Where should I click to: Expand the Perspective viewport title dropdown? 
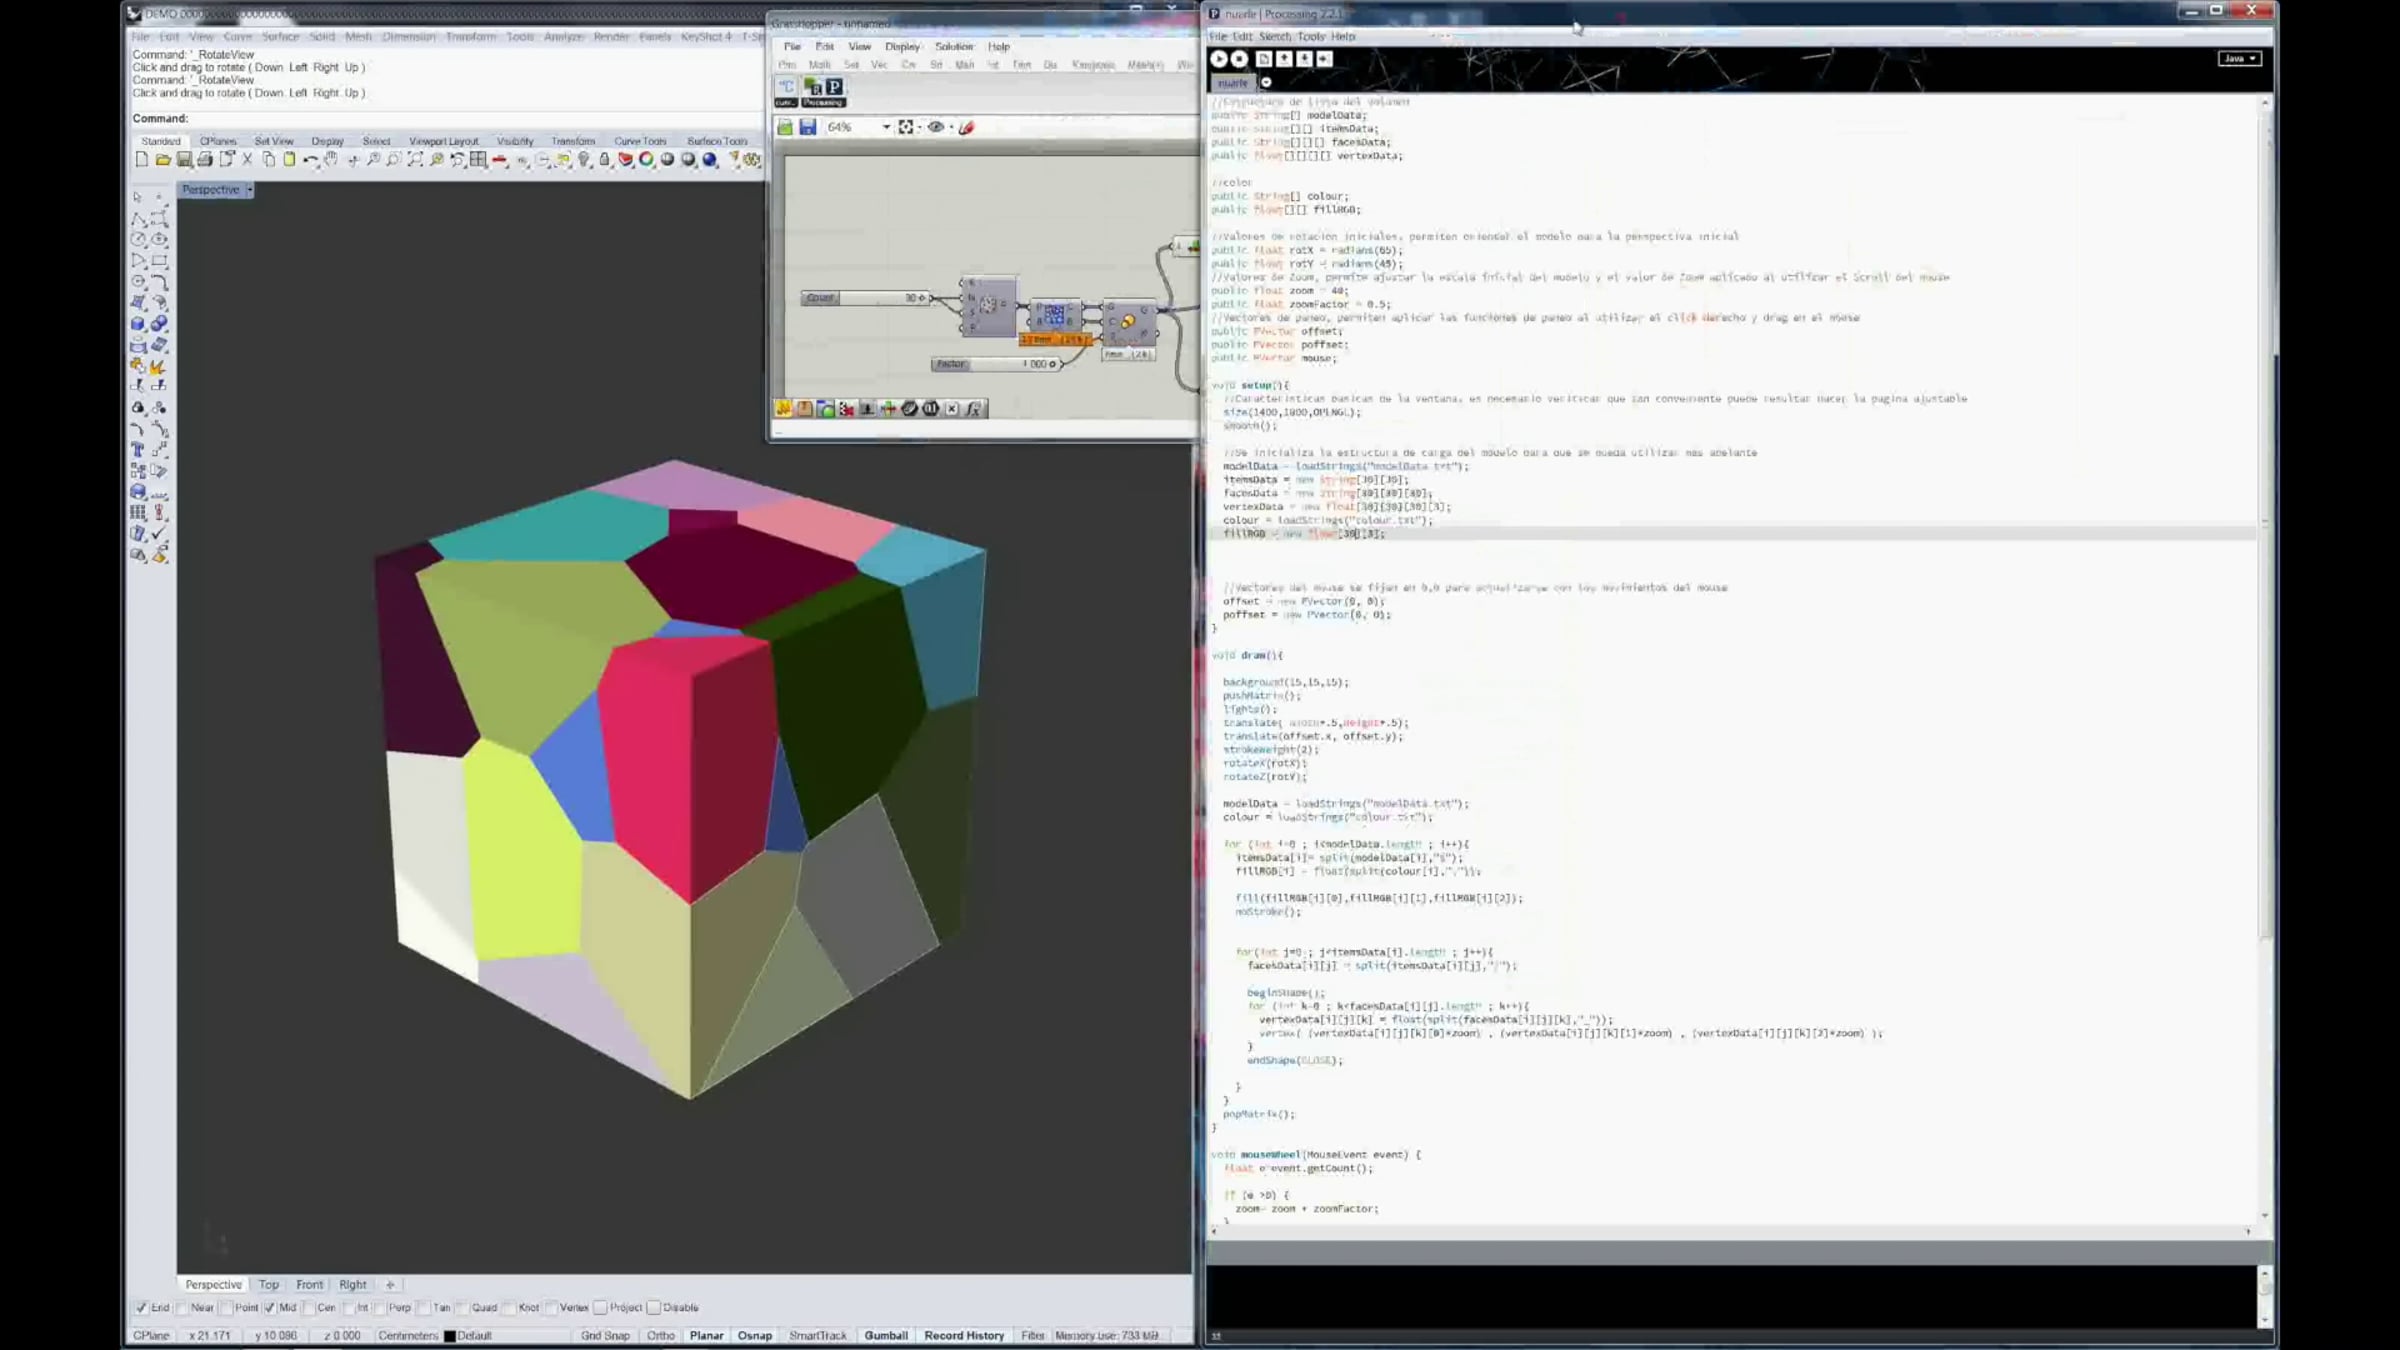tap(249, 190)
